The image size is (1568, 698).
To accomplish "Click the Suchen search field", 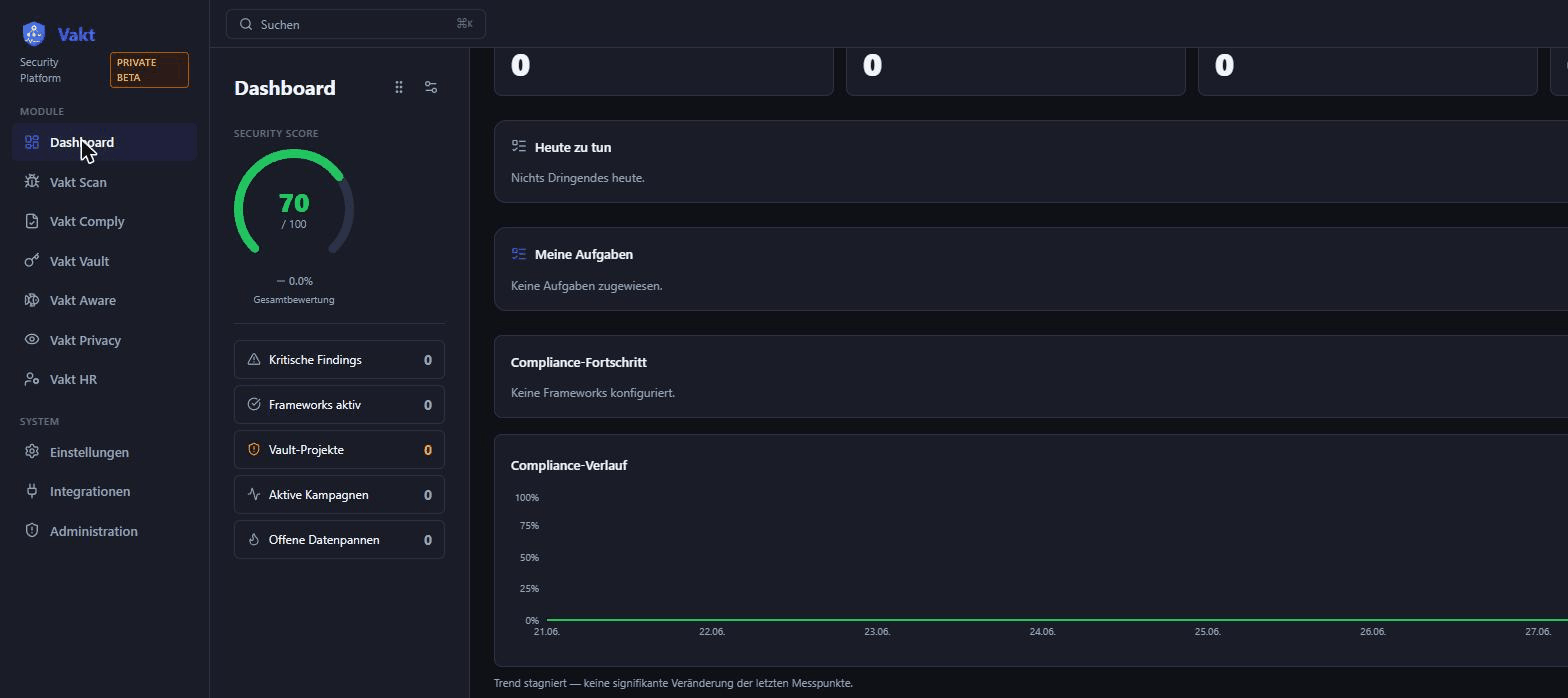I will 356,24.
